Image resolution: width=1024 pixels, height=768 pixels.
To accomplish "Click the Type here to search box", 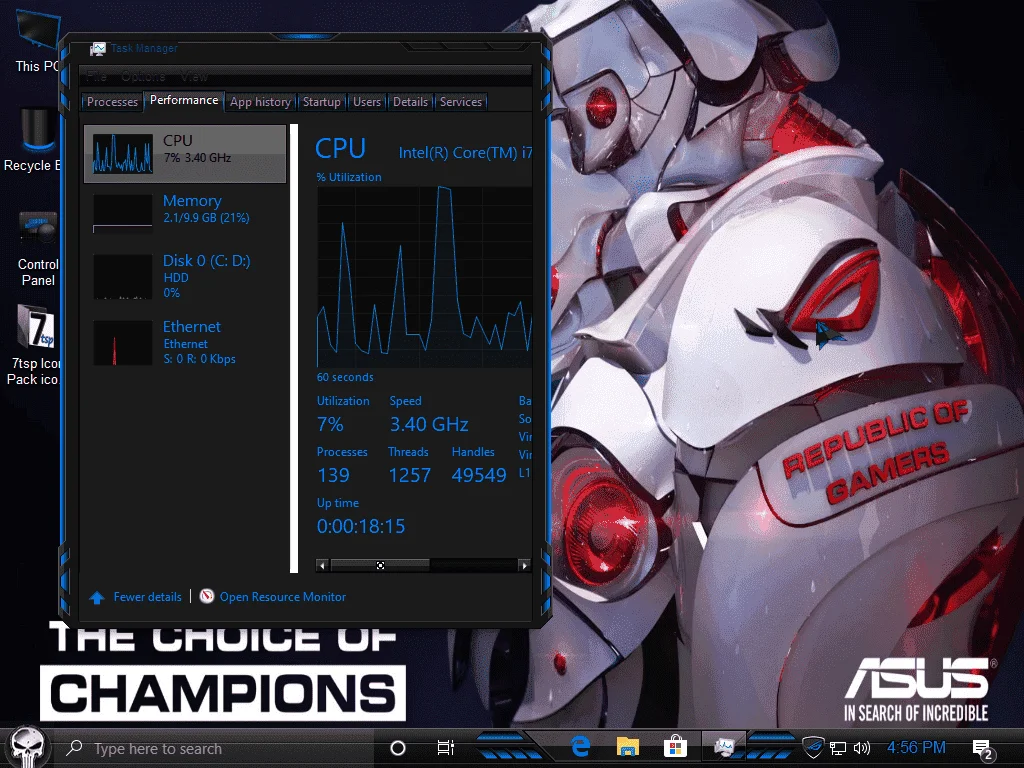I will 216,748.
